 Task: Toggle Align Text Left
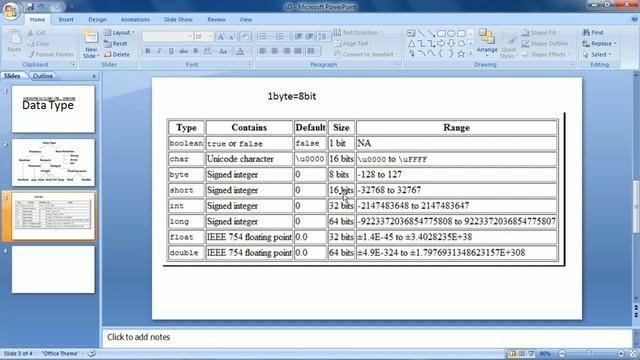click(263, 51)
